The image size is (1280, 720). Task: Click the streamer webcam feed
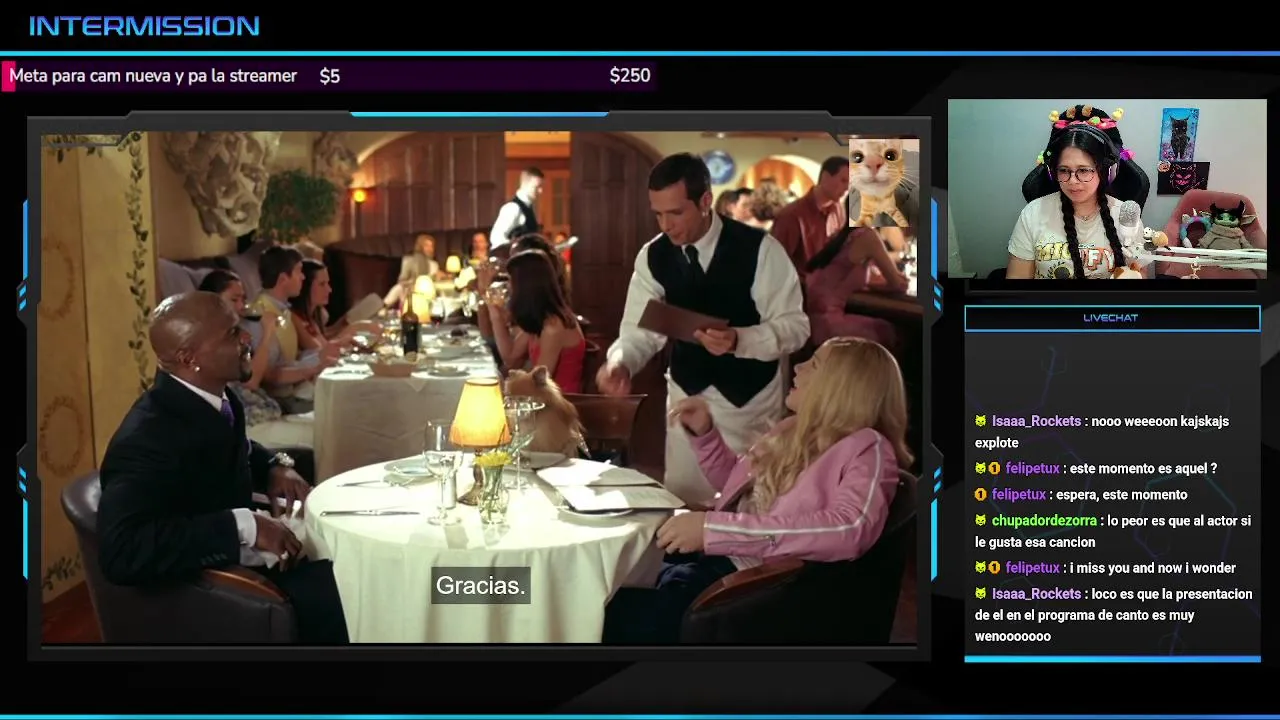click(1107, 189)
